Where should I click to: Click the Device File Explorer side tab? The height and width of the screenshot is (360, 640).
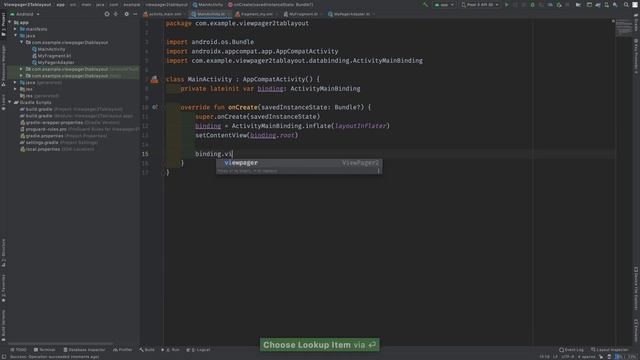[x=636, y=289]
